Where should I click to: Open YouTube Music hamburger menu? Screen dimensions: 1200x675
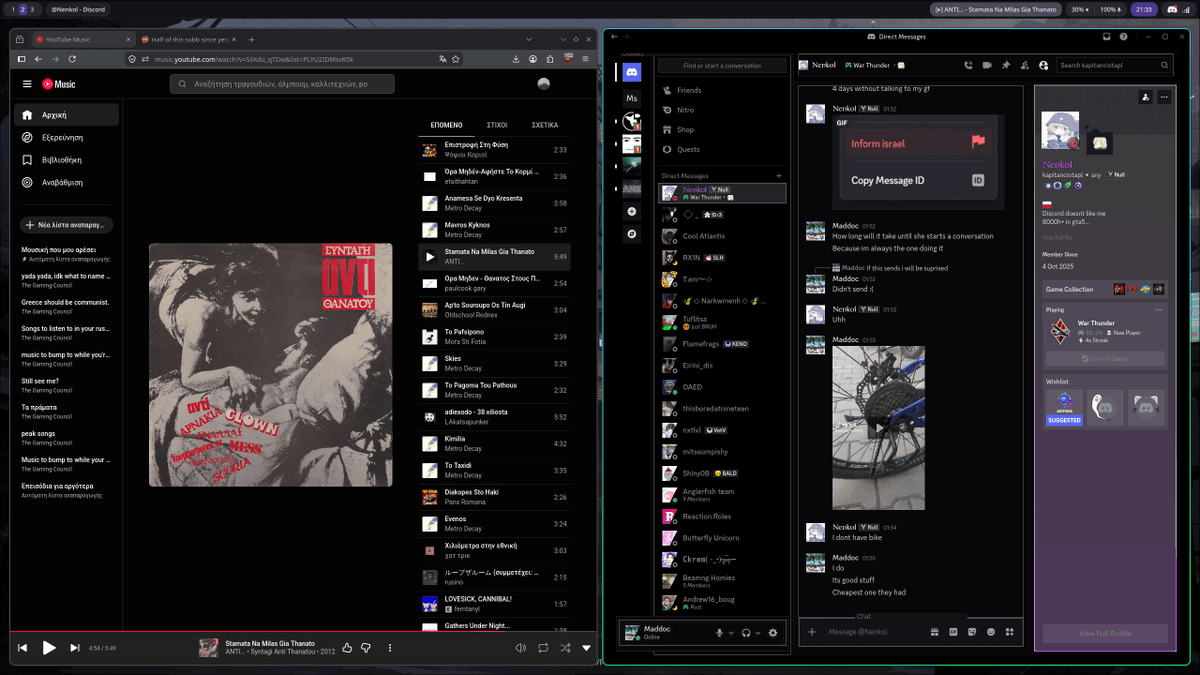[27, 84]
